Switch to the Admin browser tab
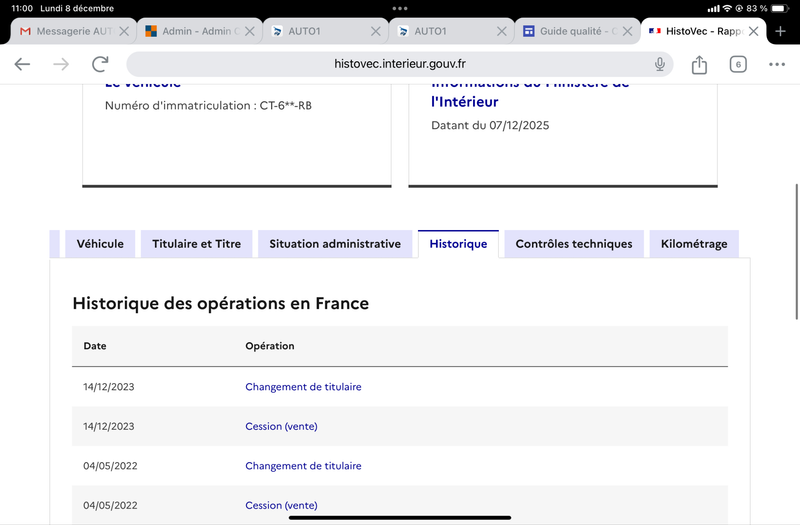Viewport: 800px width, 525px height. 197,31
